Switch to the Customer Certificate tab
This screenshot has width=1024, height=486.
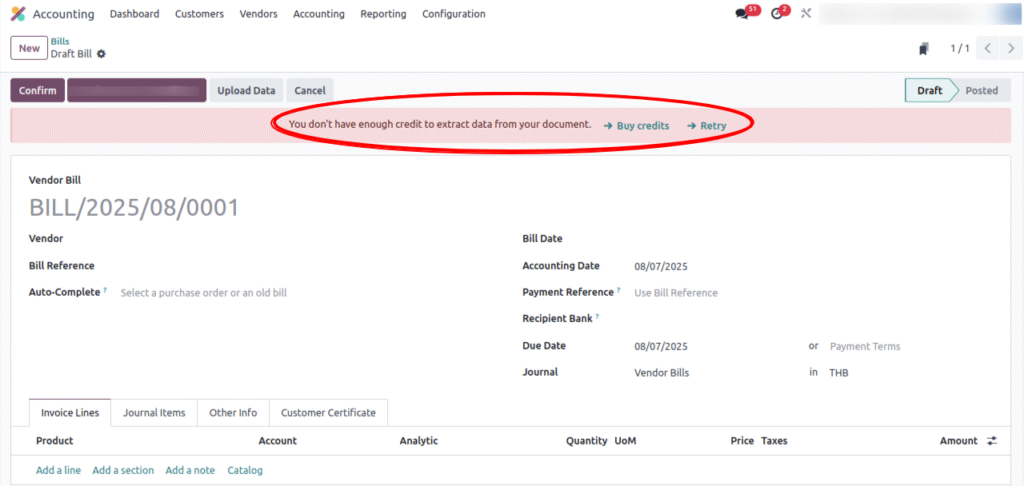[x=328, y=413]
